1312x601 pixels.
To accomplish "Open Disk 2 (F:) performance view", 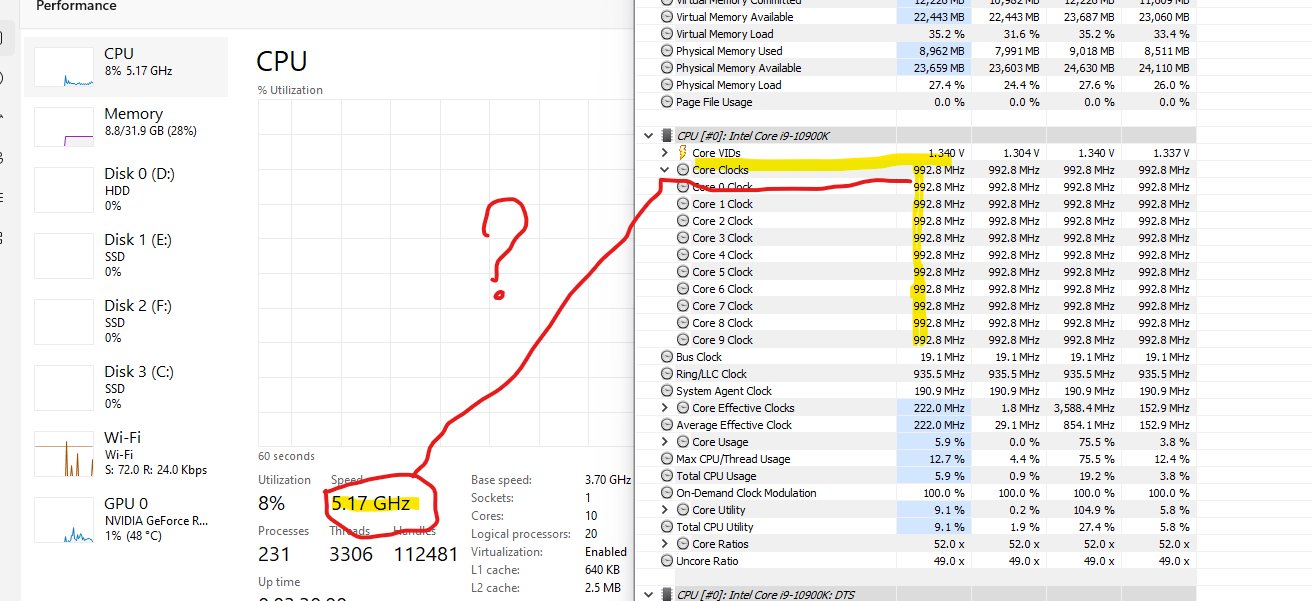I will tap(127, 321).
